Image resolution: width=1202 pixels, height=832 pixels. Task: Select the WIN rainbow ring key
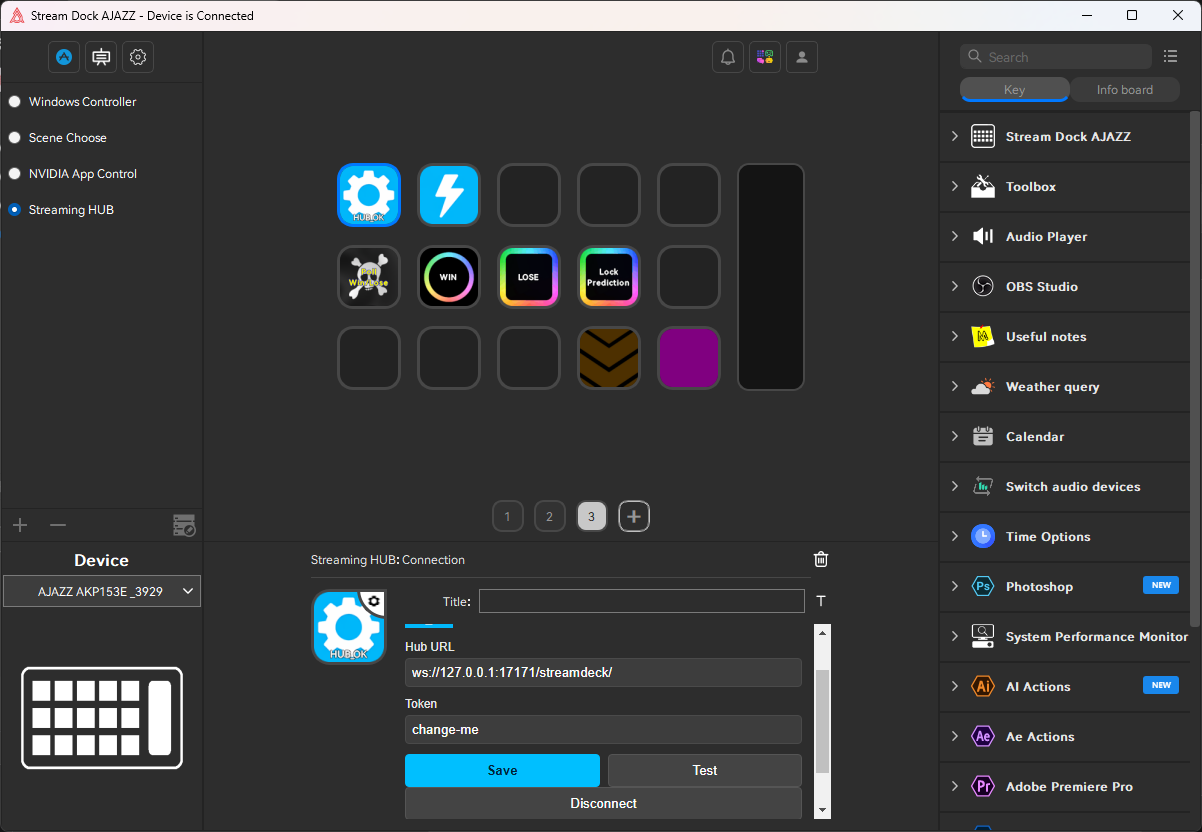pos(449,277)
